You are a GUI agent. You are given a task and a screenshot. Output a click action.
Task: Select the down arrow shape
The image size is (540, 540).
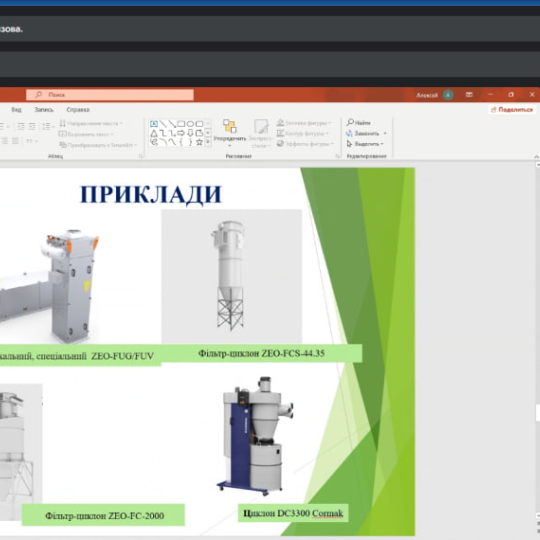190,133
